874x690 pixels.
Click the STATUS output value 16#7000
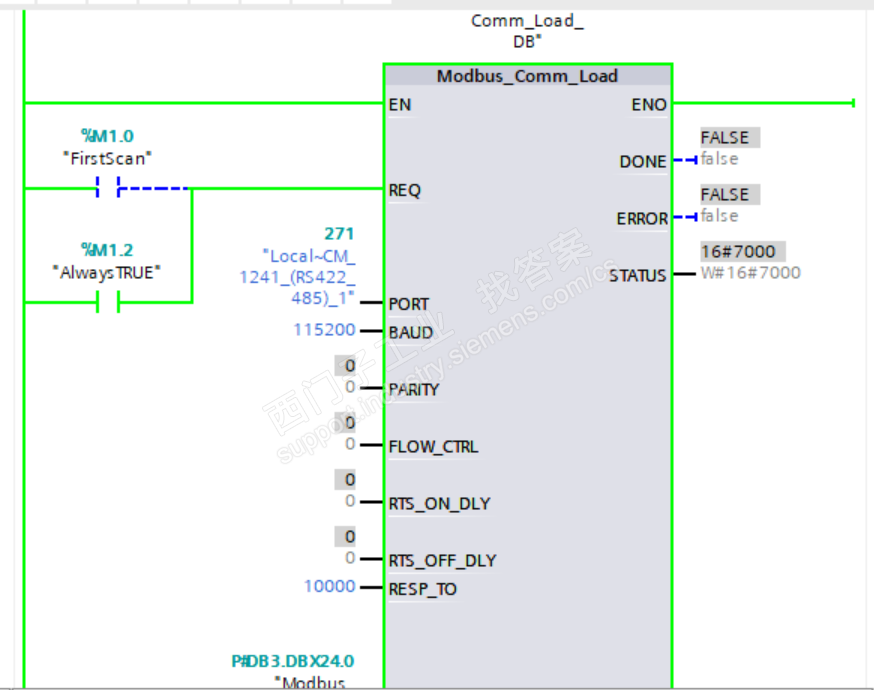[x=738, y=251]
